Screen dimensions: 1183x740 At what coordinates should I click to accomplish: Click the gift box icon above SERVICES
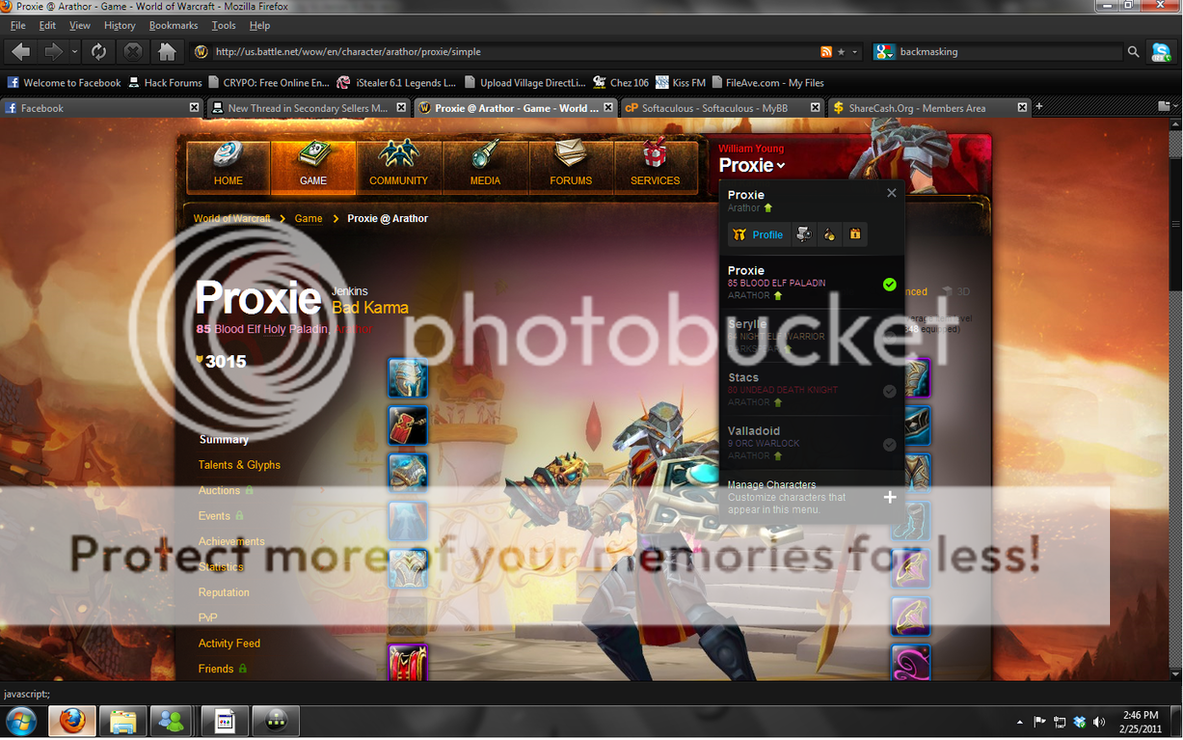click(655, 155)
